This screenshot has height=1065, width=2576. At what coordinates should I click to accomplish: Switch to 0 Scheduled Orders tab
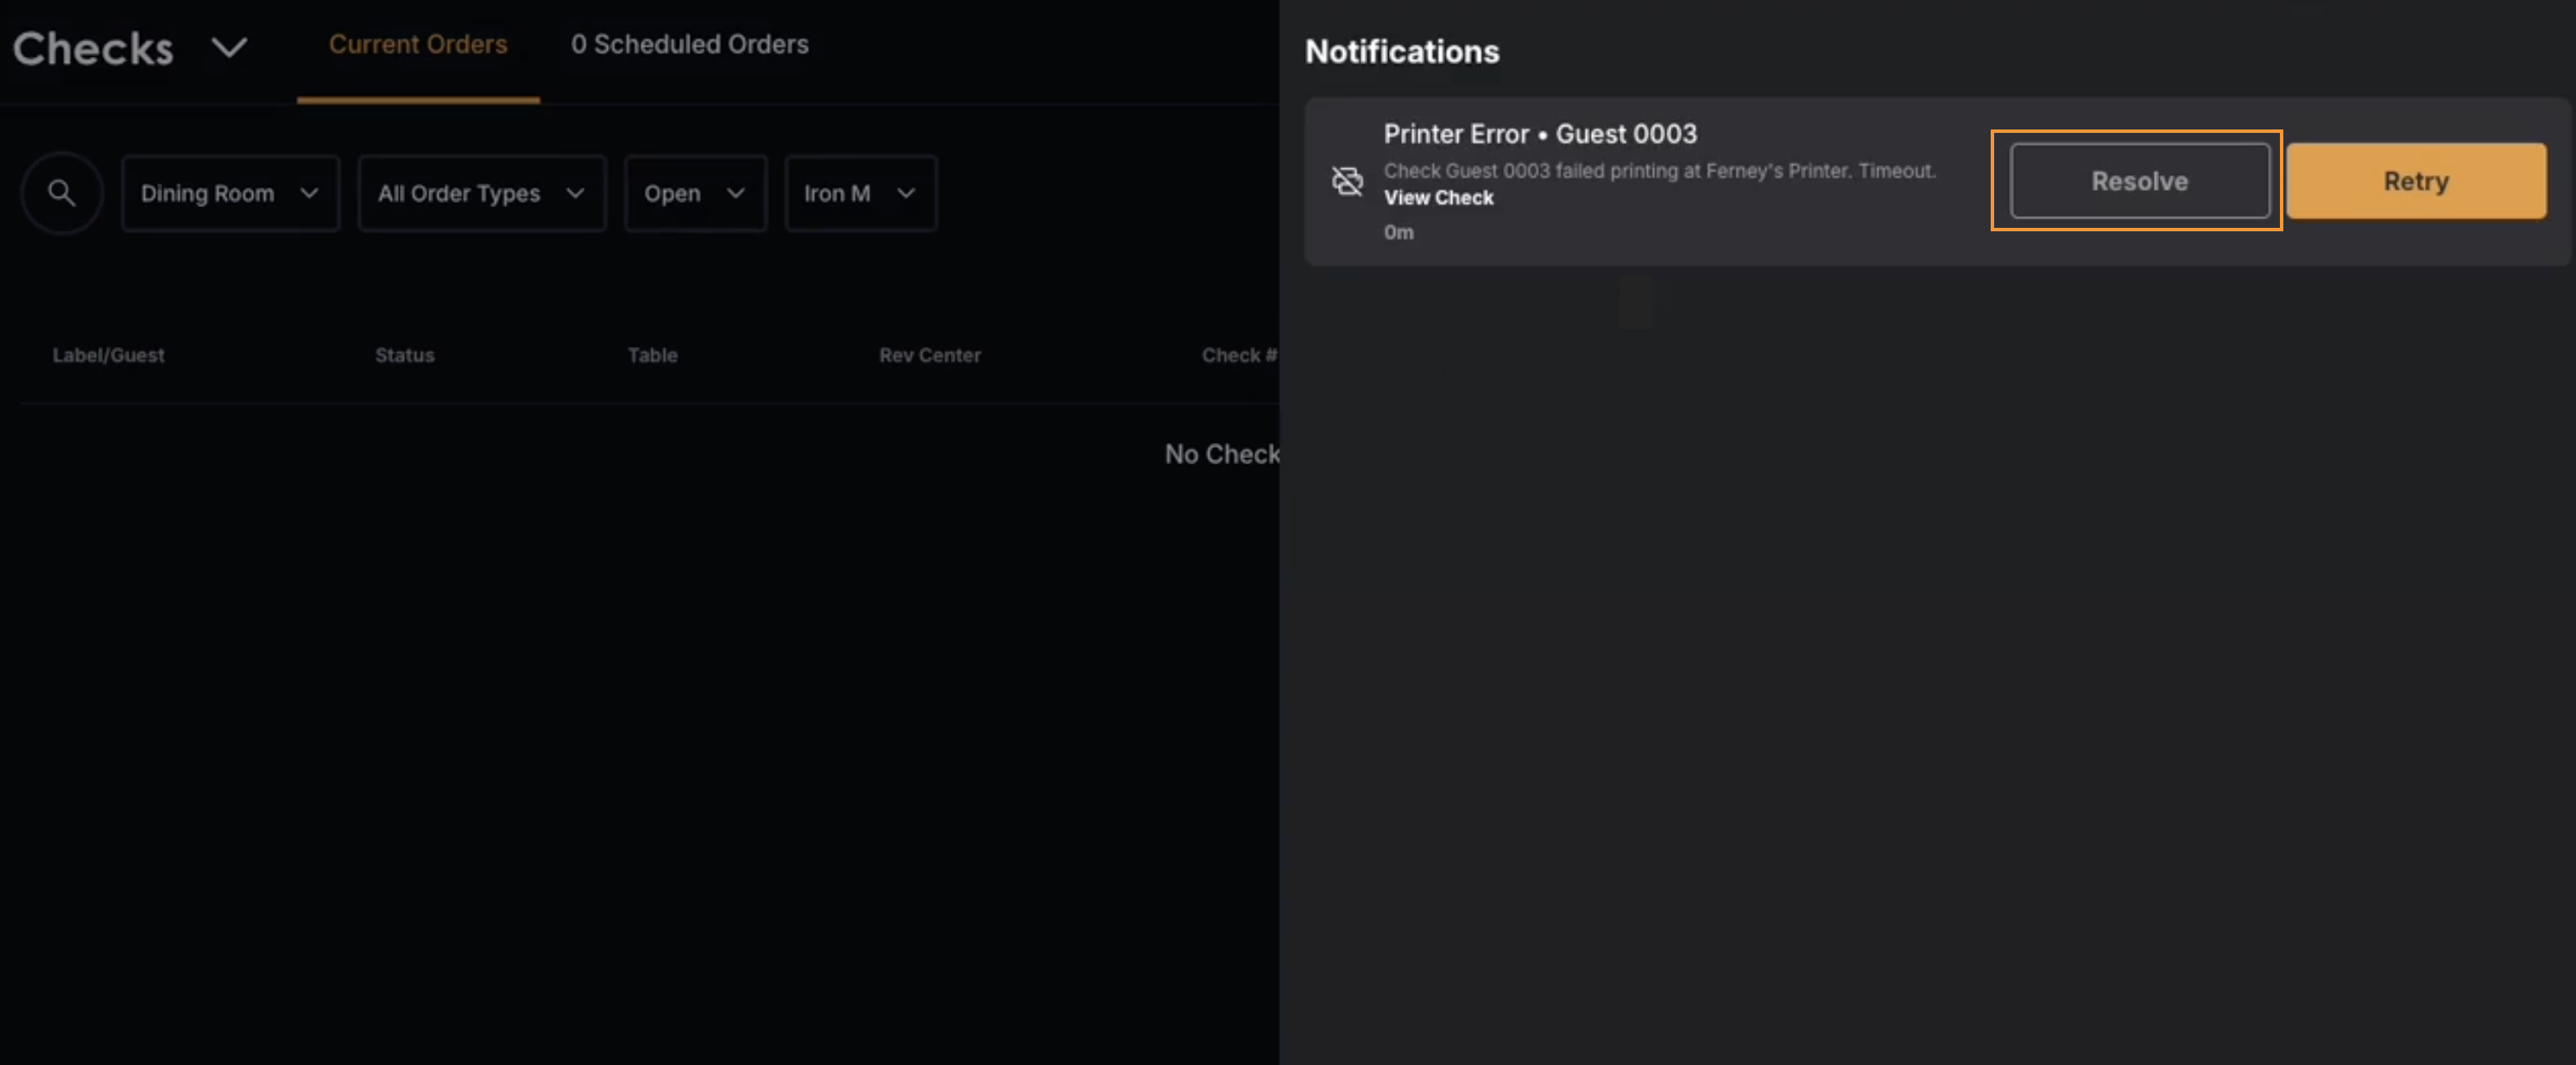click(x=689, y=44)
